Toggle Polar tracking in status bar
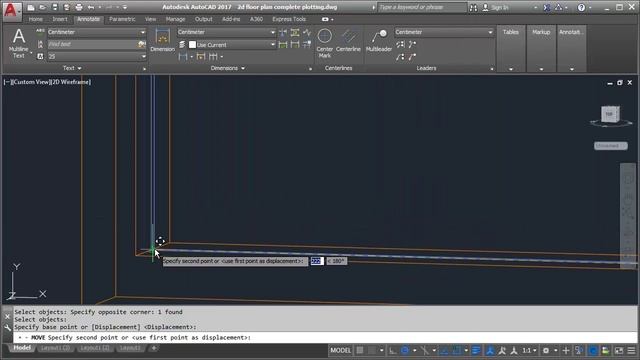Screen dimensions: 640x360 [405, 350]
